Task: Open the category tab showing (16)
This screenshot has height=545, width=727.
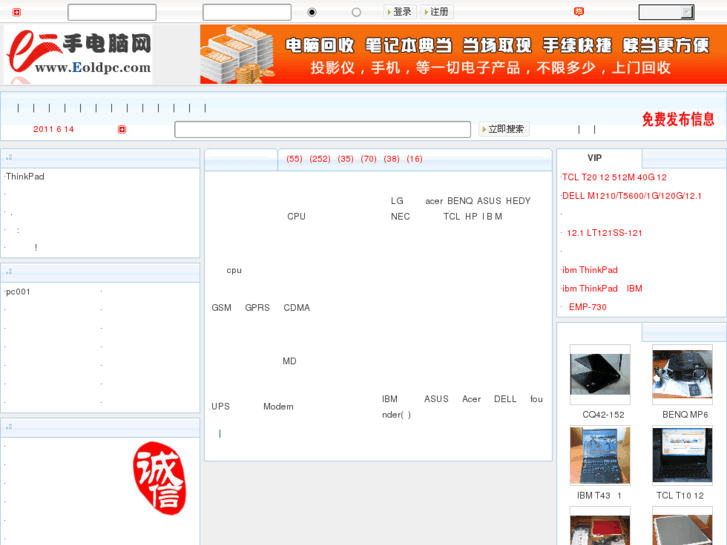Action: click(x=415, y=159)
